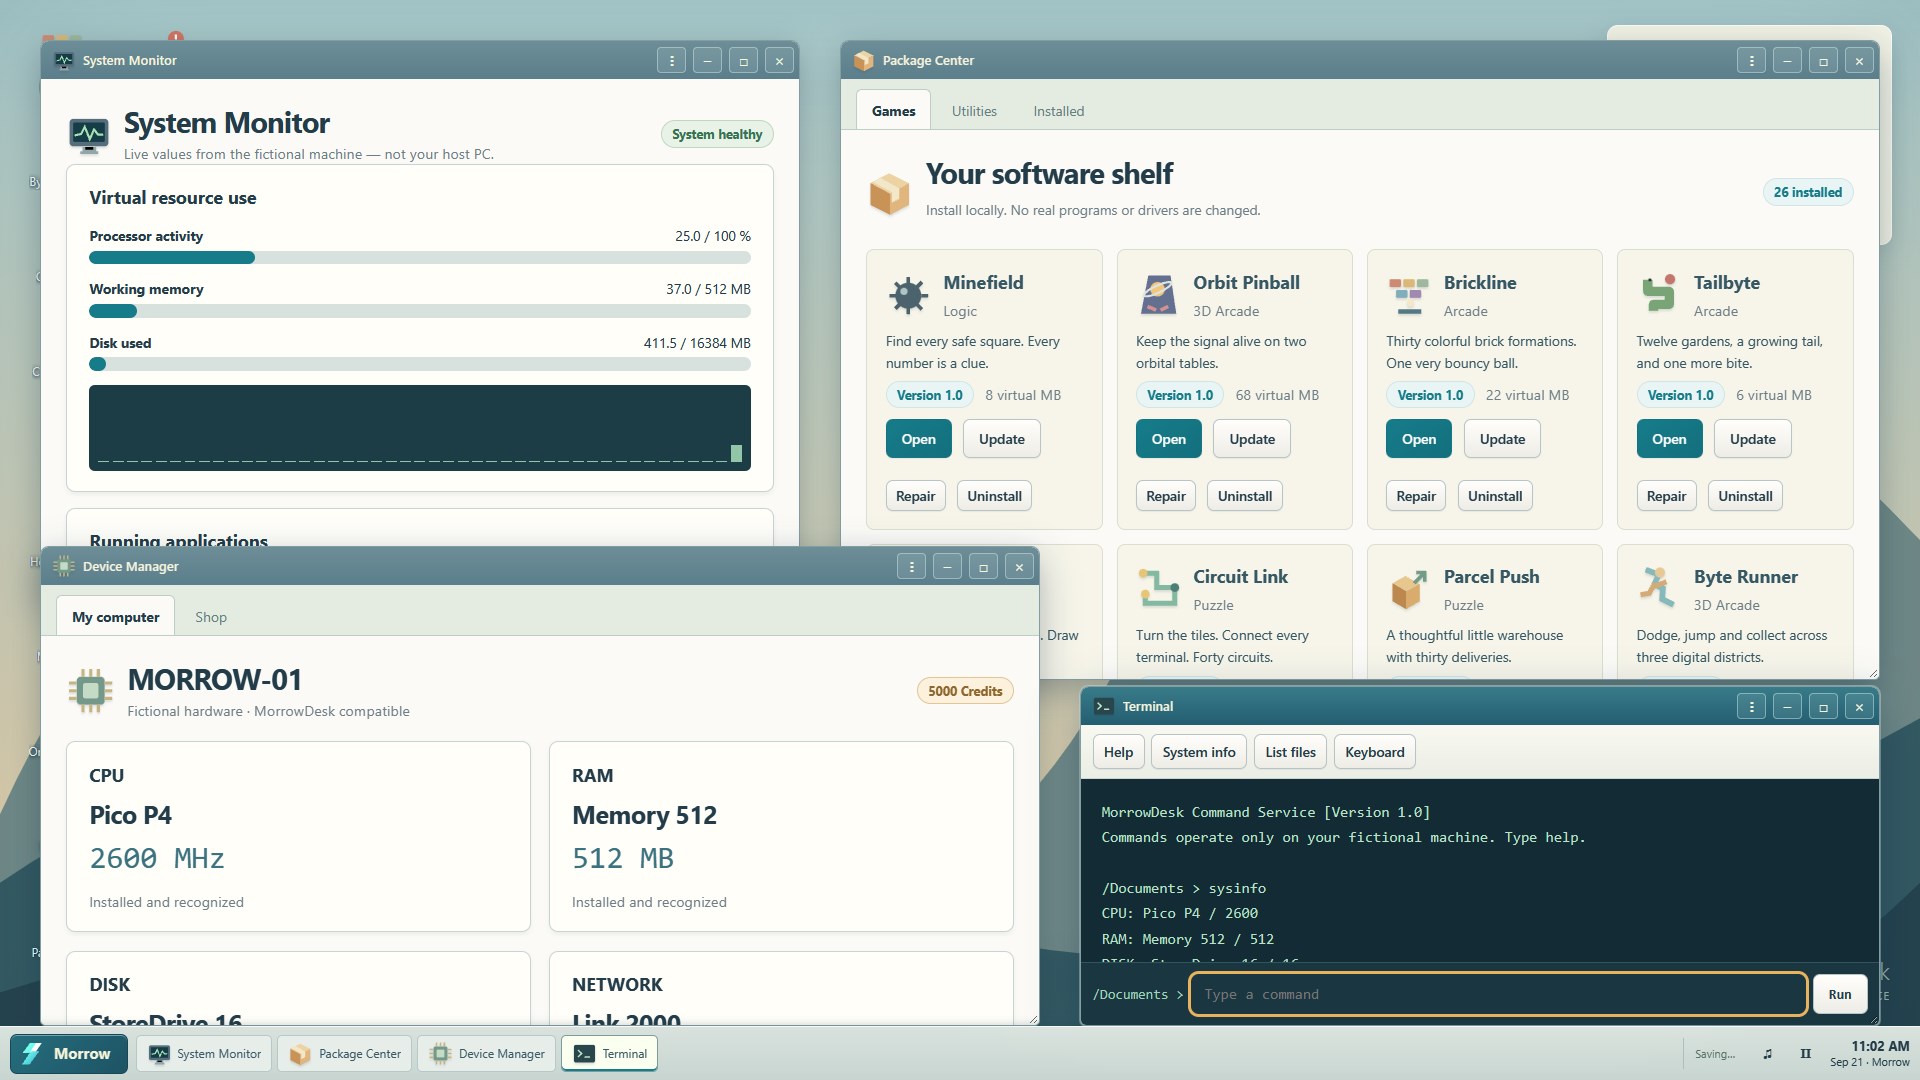This screenshot has width=1920, height=1080.
Task: Update Orbit Pinball
Action: coord(1251,439)
